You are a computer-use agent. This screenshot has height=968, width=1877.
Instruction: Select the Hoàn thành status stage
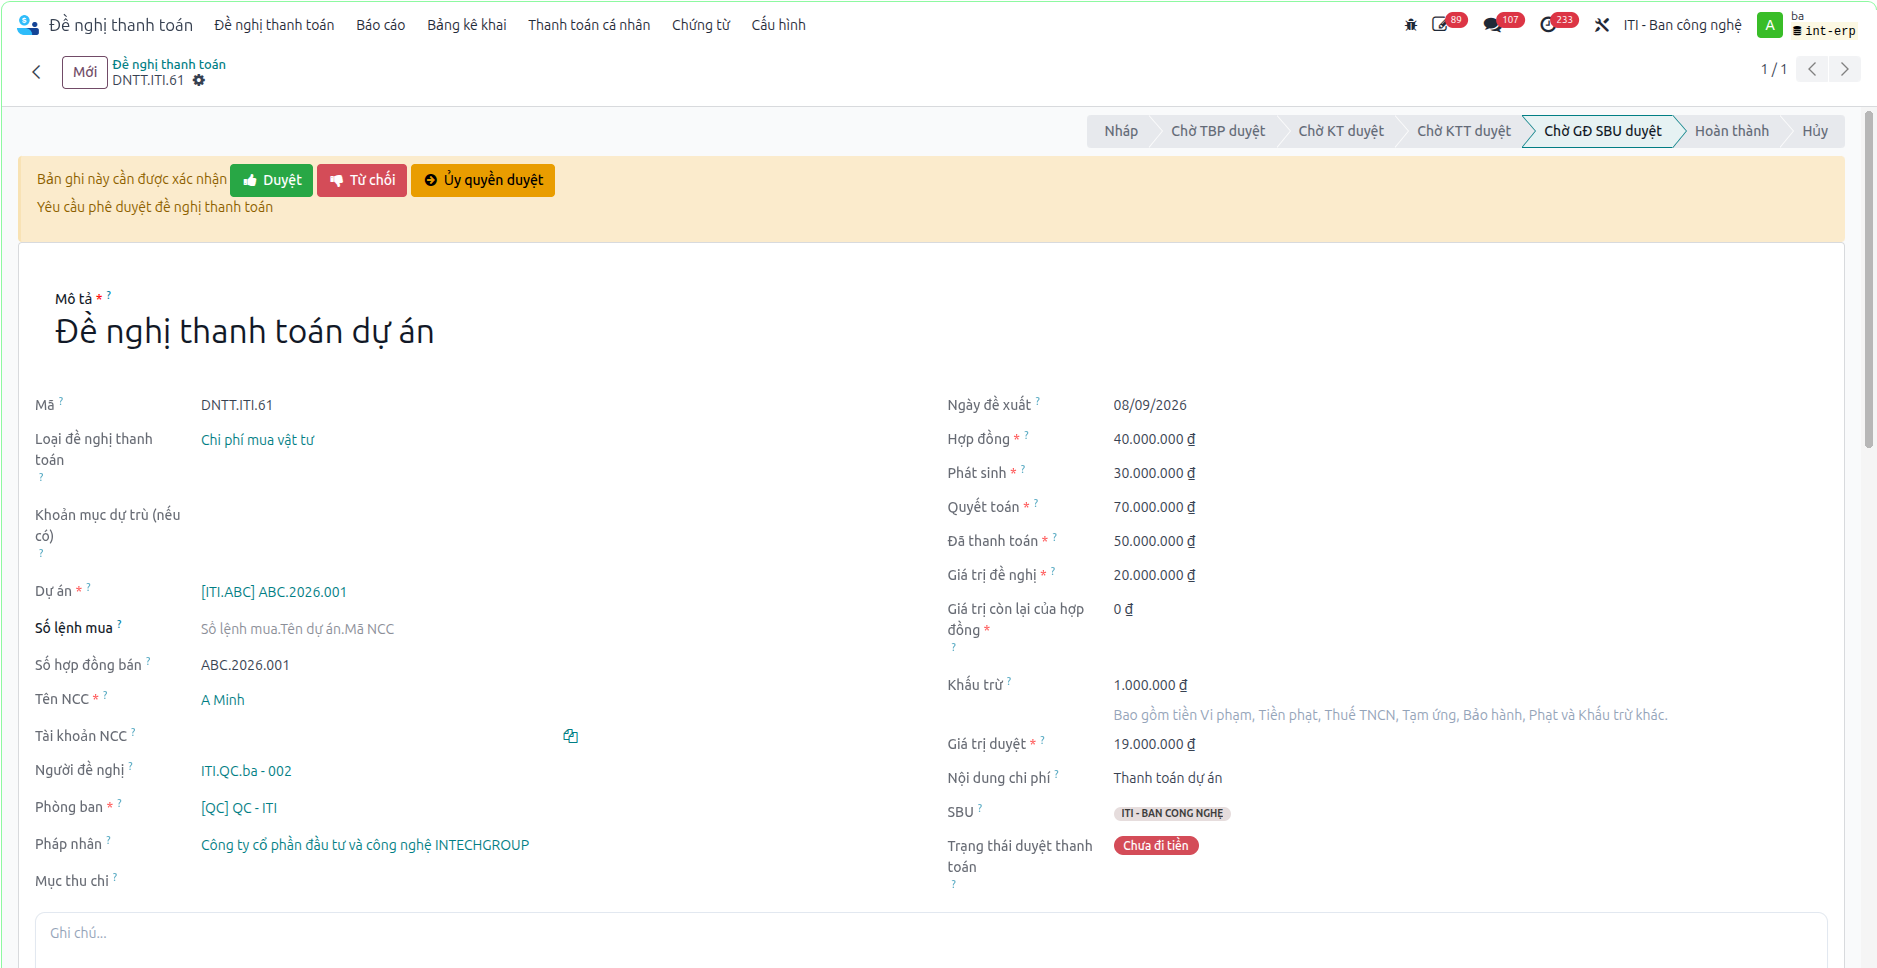tap(1732, 131)
